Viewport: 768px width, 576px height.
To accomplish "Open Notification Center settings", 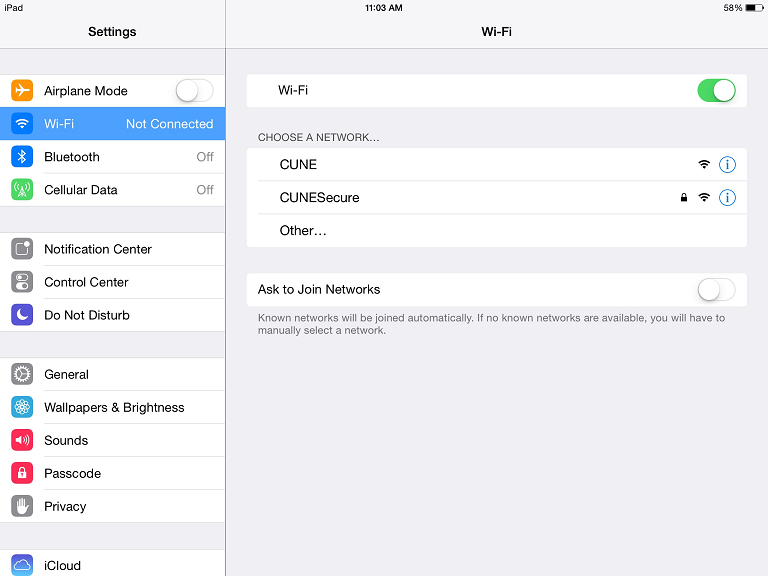I will [x=113, y=249].
